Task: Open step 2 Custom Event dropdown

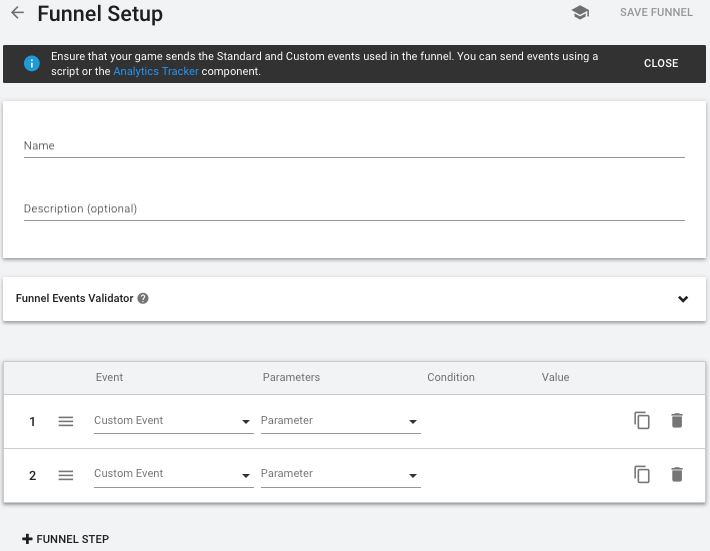Action: tap(172, 474)
